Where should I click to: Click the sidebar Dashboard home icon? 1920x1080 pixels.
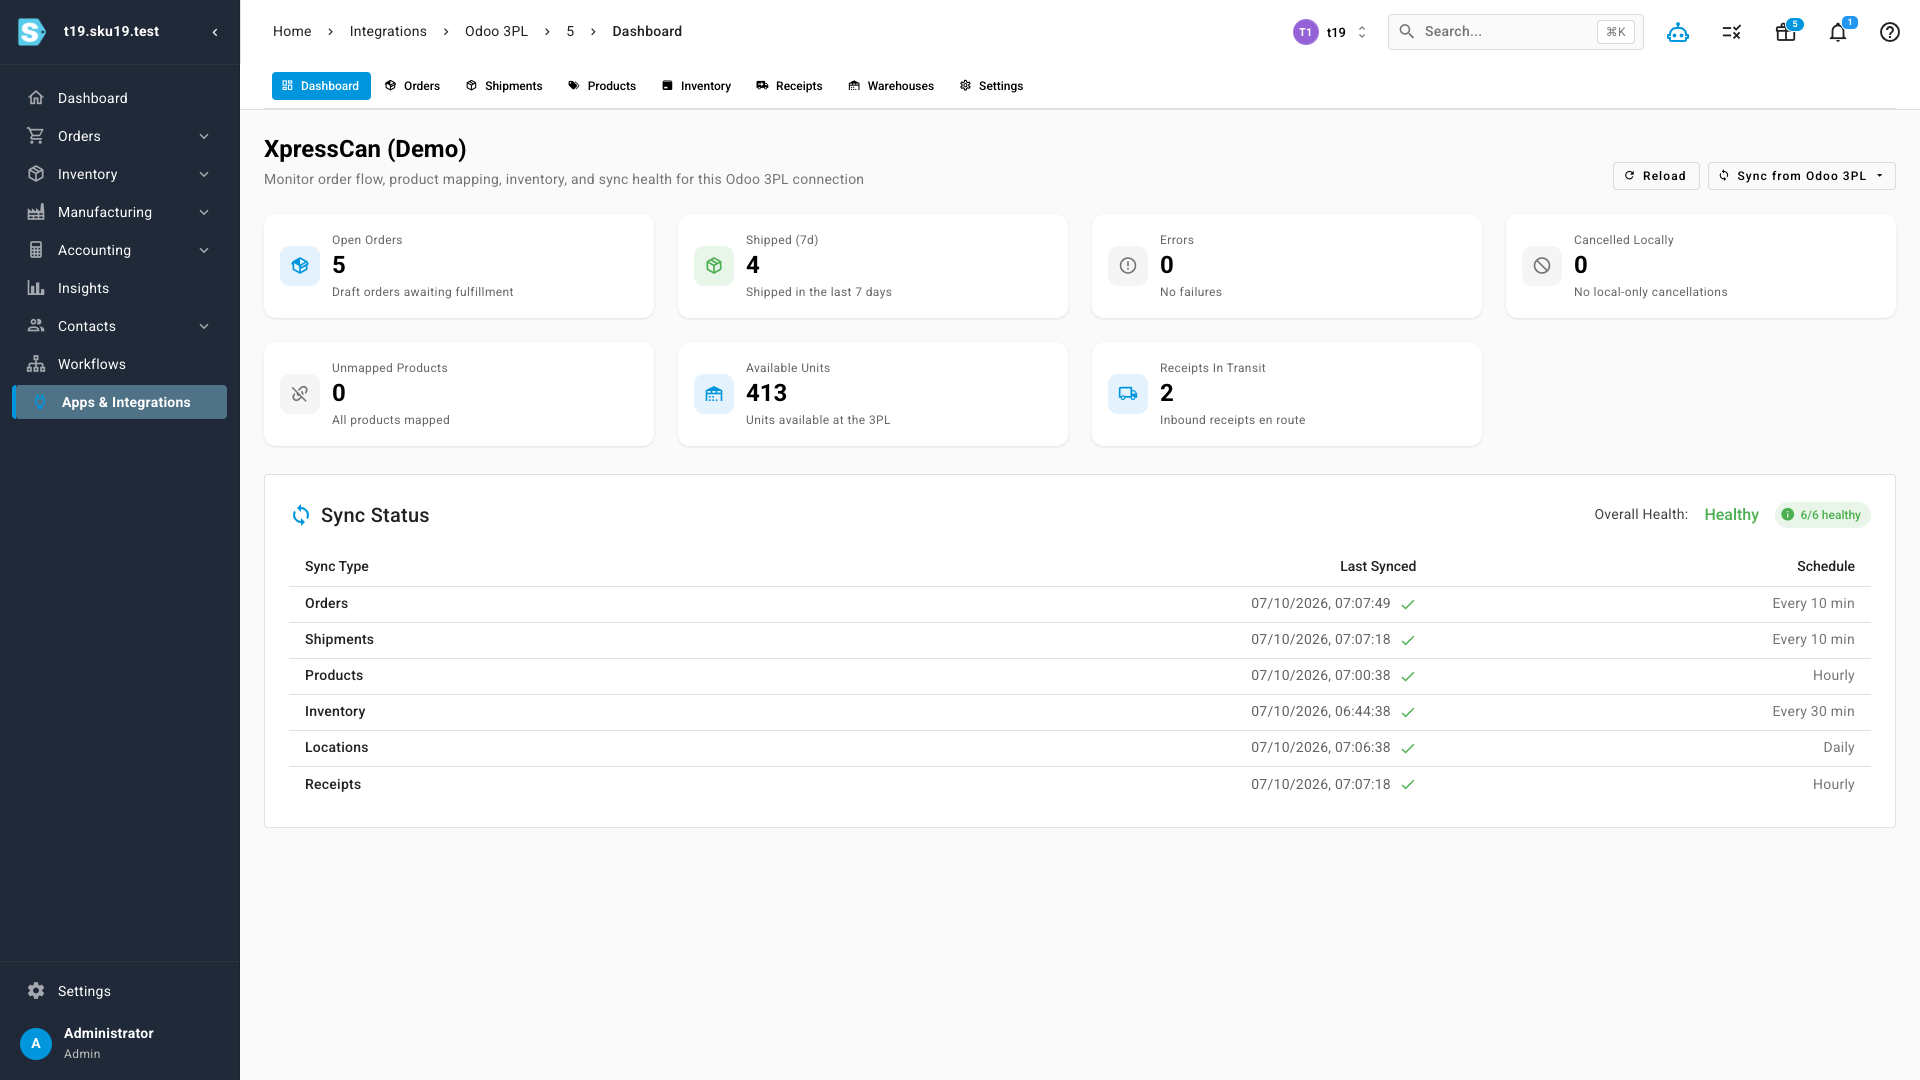coord(36,98)
